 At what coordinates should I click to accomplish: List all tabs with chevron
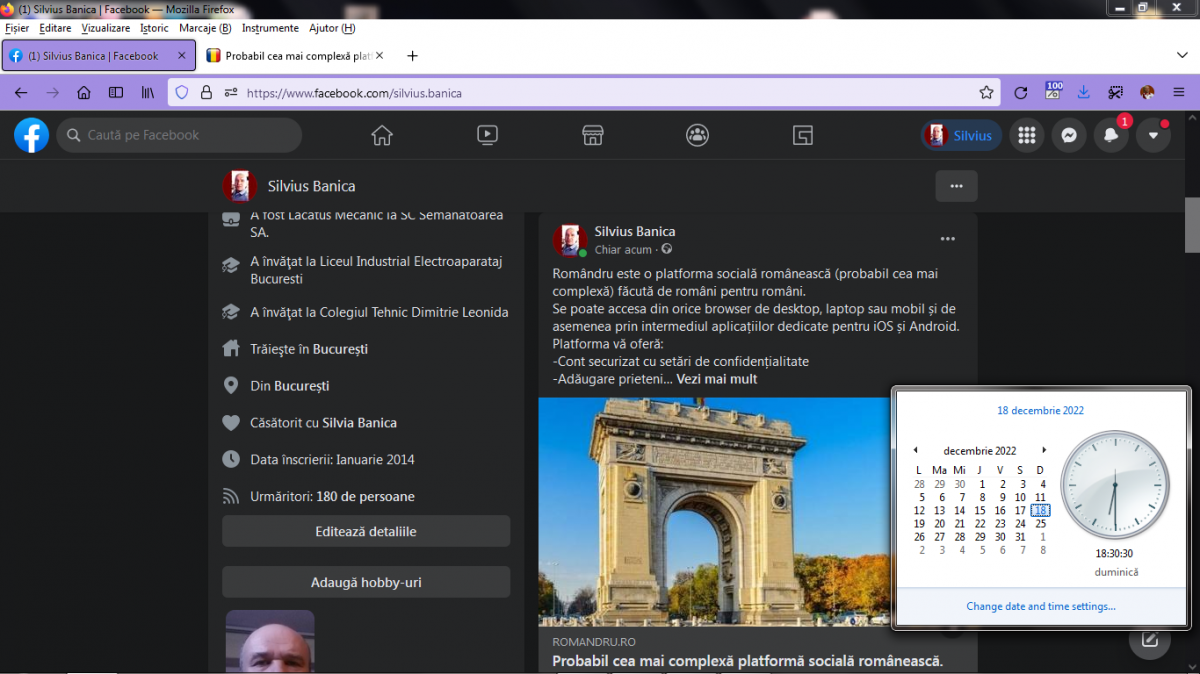(x=1181, y=55)
